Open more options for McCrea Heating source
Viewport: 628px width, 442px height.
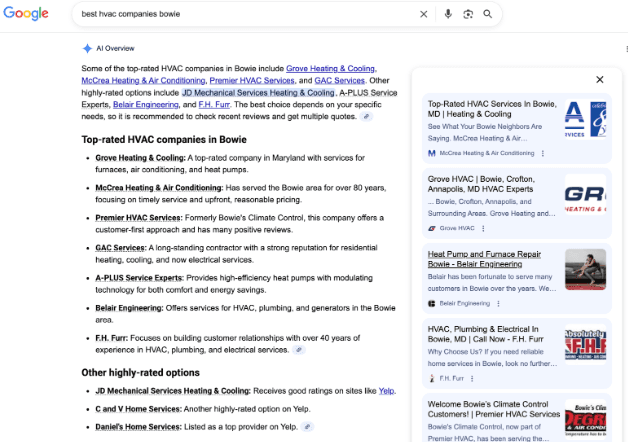point(543,153)
